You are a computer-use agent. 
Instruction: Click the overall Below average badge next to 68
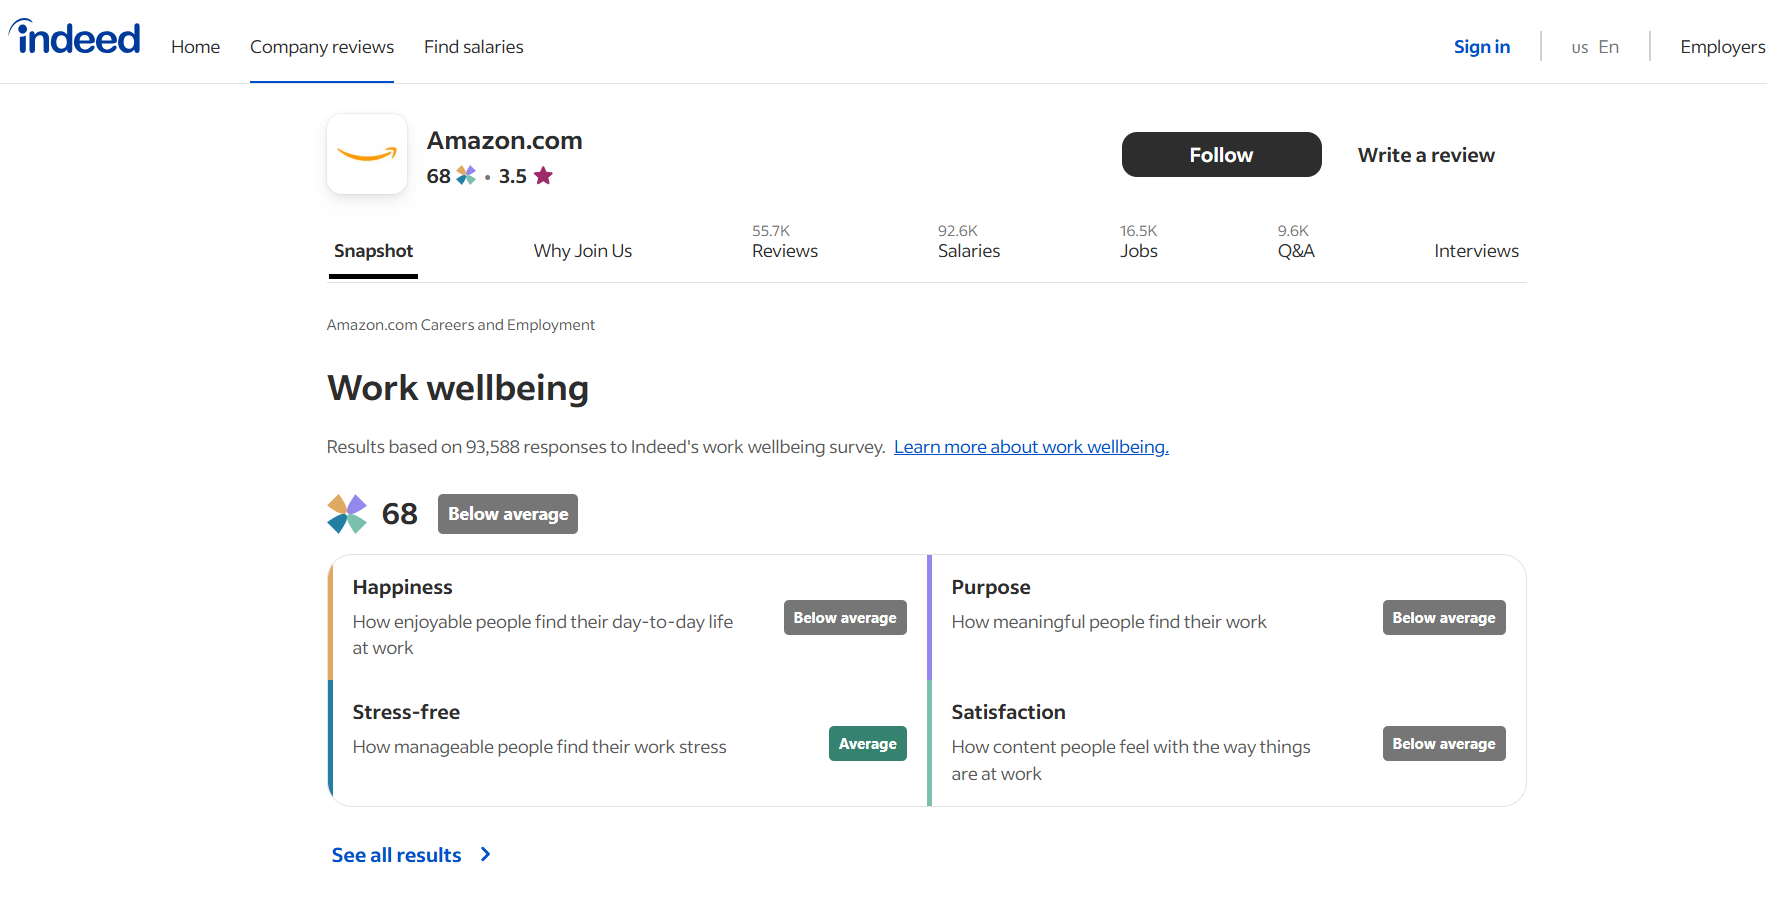[508, 514]
